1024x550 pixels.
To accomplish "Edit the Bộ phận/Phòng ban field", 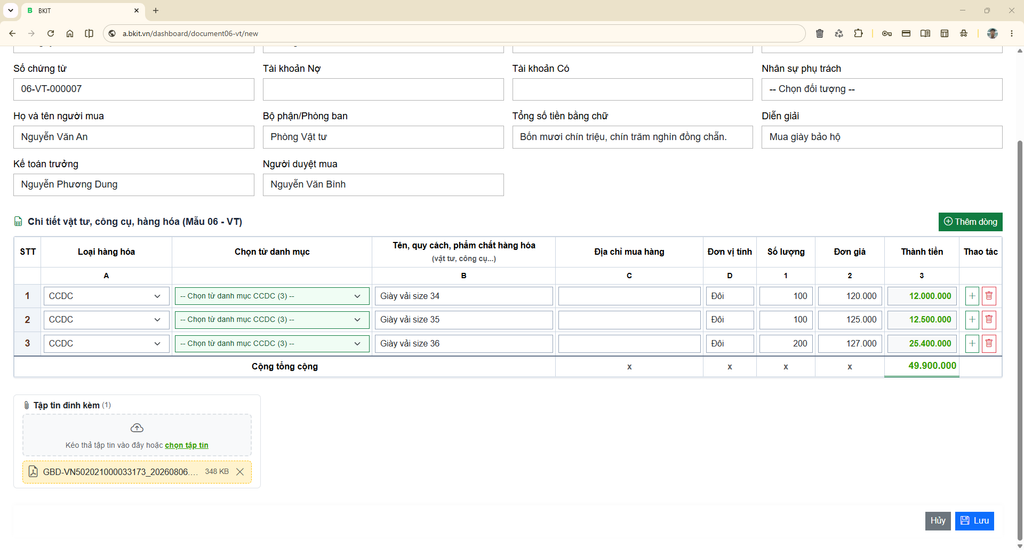I will pyautogui.click(x=383, y=137).
